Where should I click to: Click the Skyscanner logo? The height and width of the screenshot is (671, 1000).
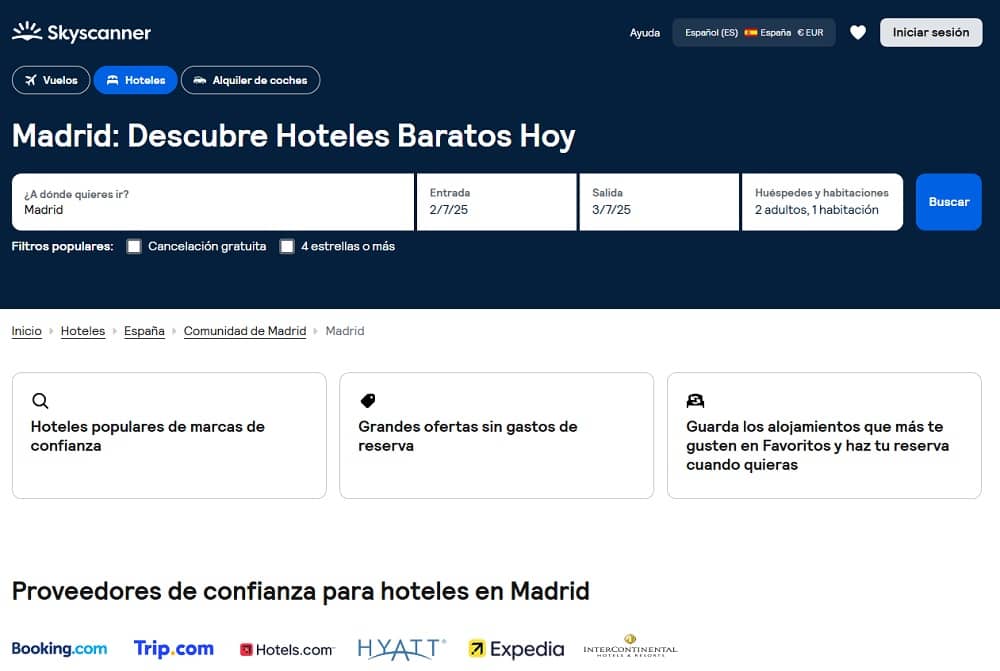81,32
